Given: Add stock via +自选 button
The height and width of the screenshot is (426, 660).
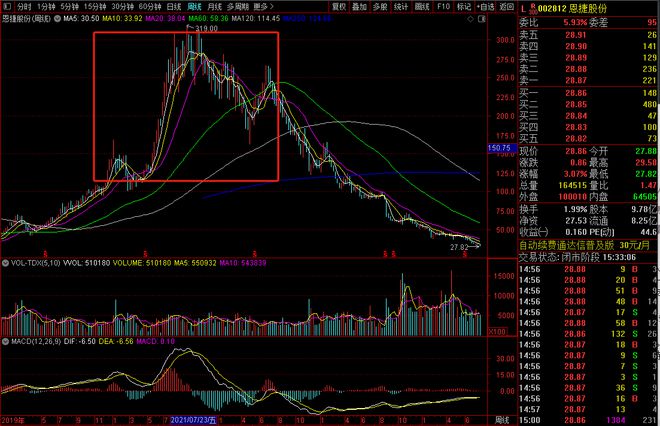Looking at the screenshot, I should pyautogui.click(x=486, y=7).
